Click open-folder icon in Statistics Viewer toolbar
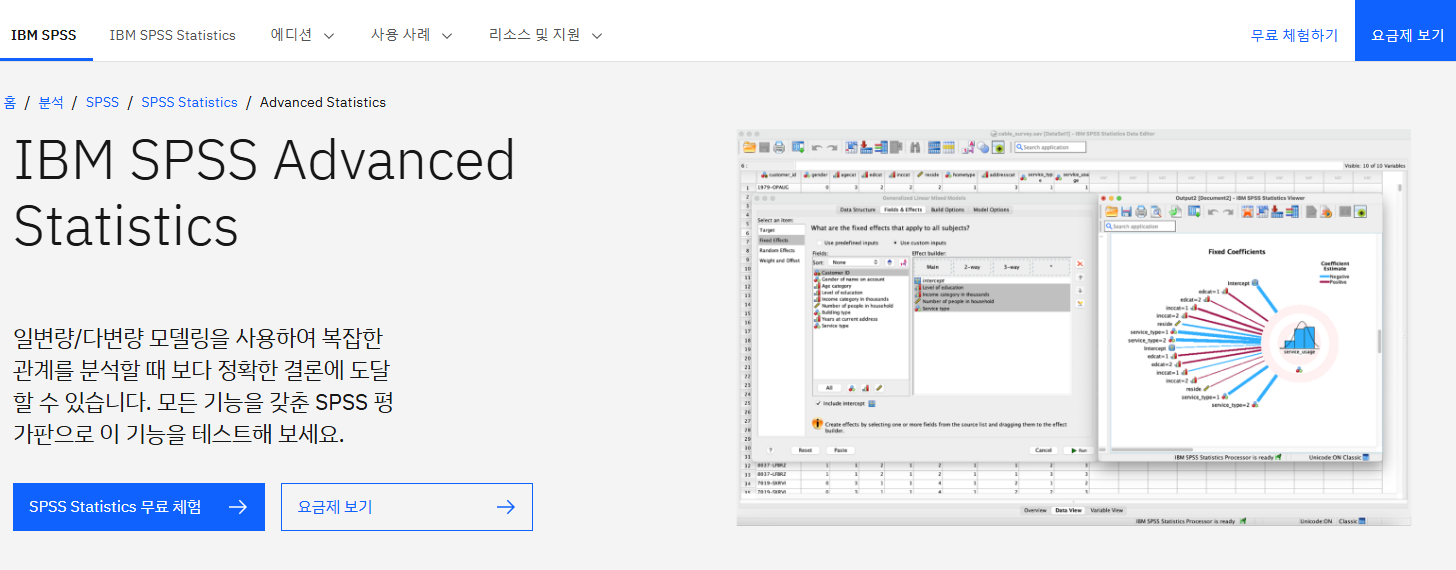 [1111, 212]
